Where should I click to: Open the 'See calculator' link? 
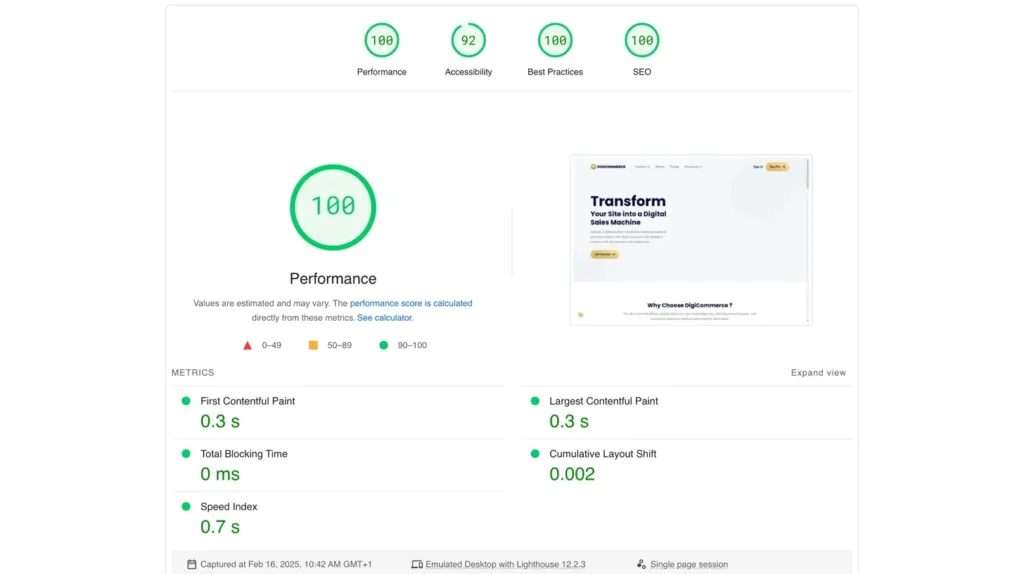pos(384,318)
